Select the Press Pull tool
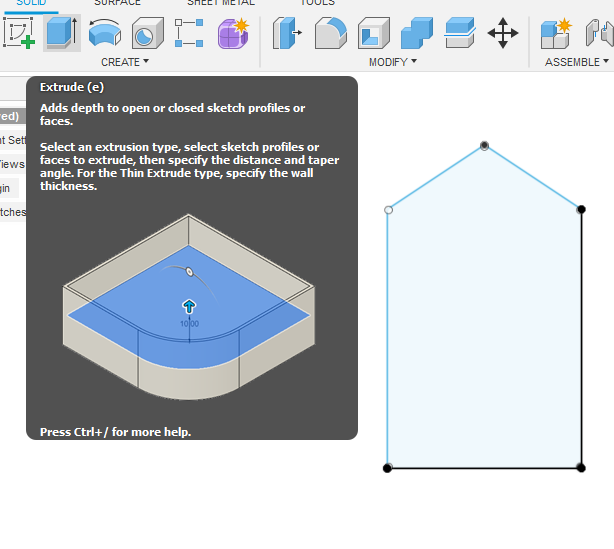The width and height of the screenshot is (614, 549). point(287,33)
